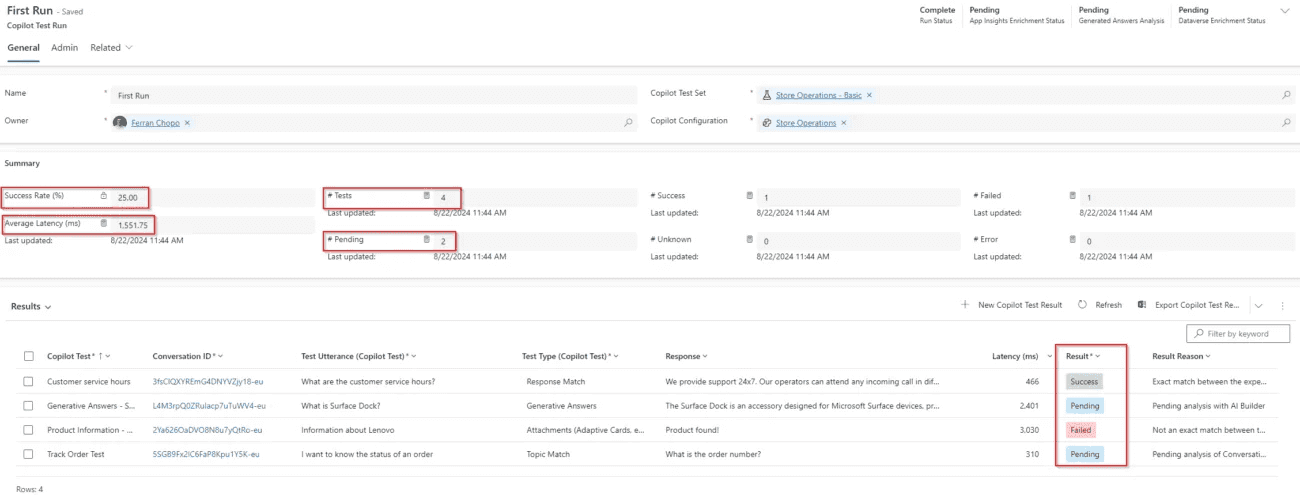This screenshot has height=495, width=1300.
Task: Click the rollup icon next to # Error
Action: click(x=1072, y=240)
